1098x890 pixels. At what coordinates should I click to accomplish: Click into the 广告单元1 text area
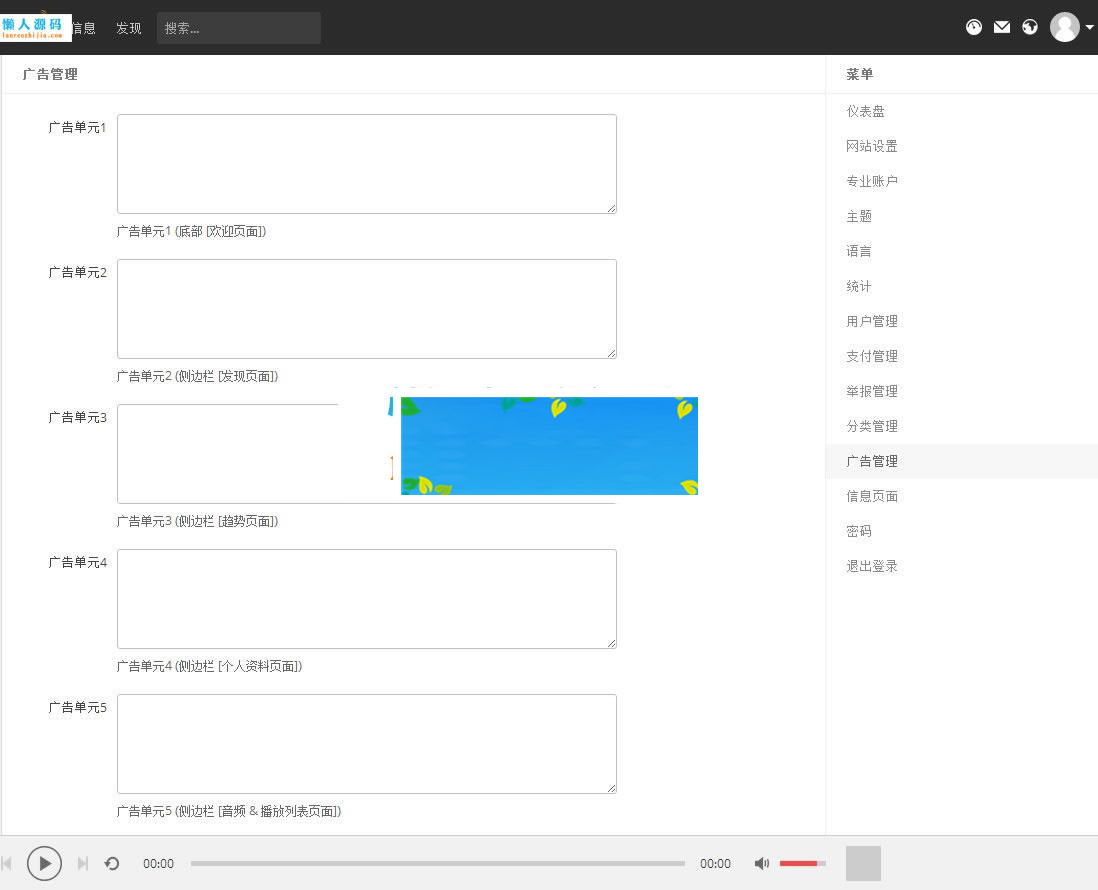click(366, 164)
